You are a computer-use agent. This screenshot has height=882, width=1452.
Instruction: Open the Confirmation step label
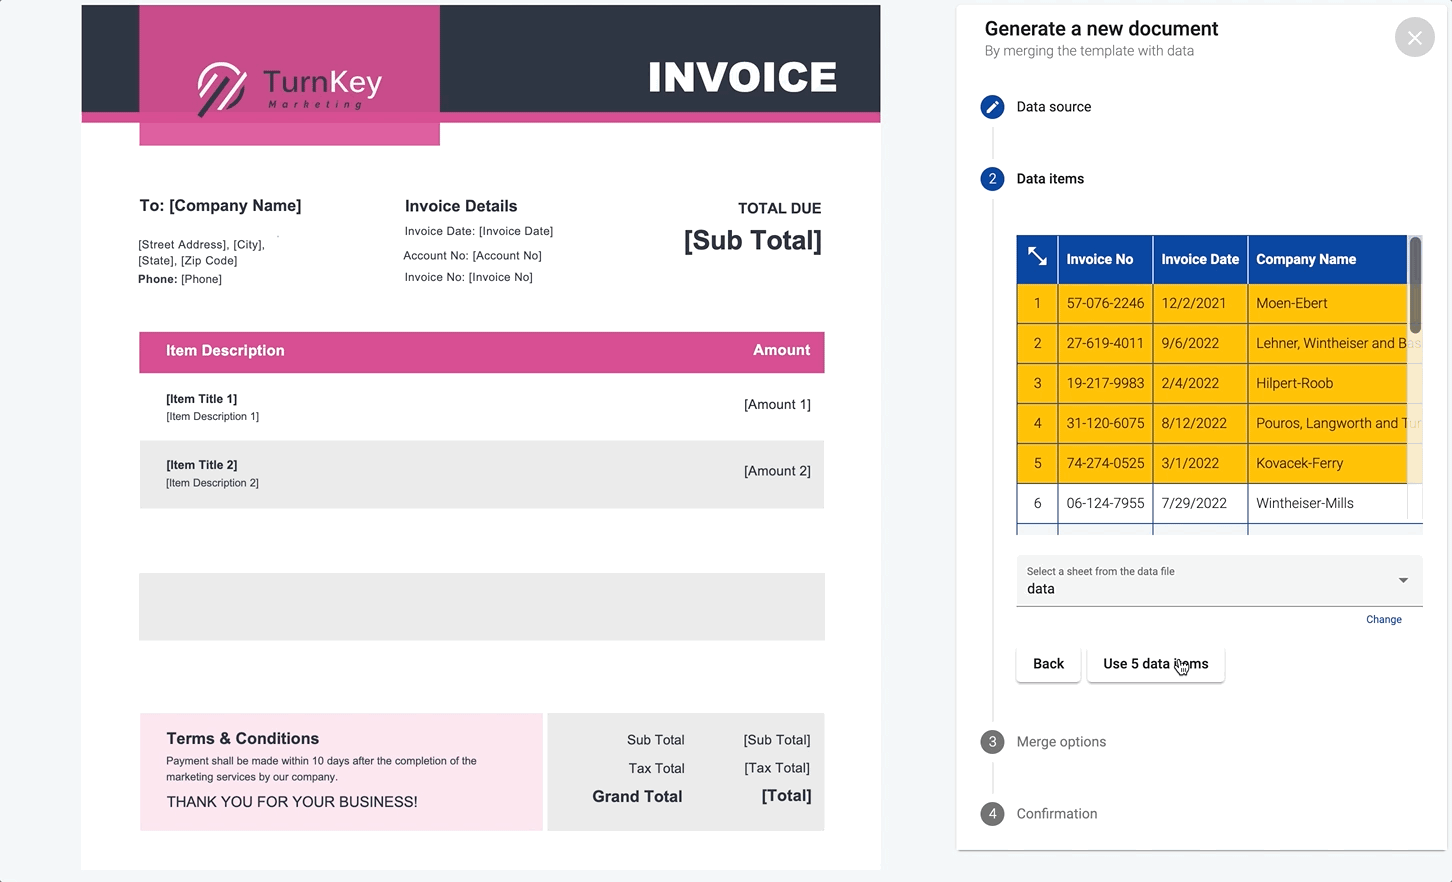tap(1057, 814)
